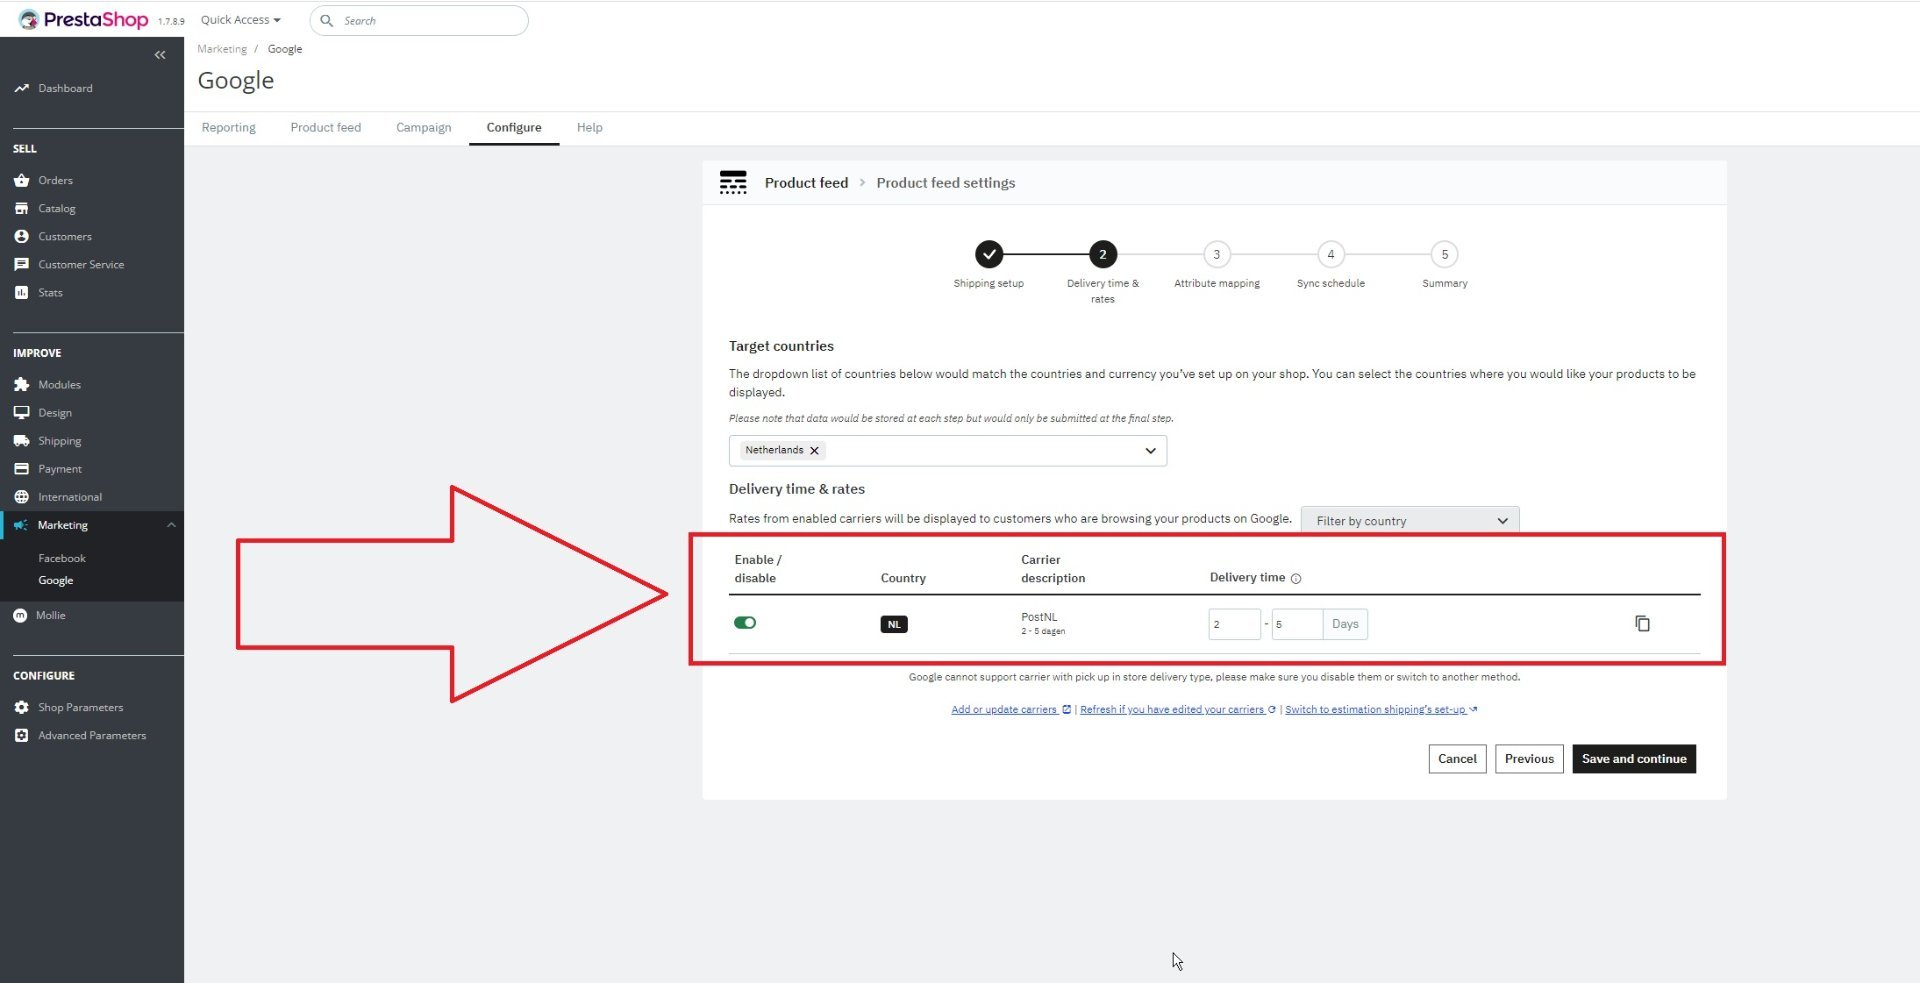Disable the PostNL carrier toggle
The height and width of the screenshot is (983, 1920).
pyautogui.click(x=745, y=622)
